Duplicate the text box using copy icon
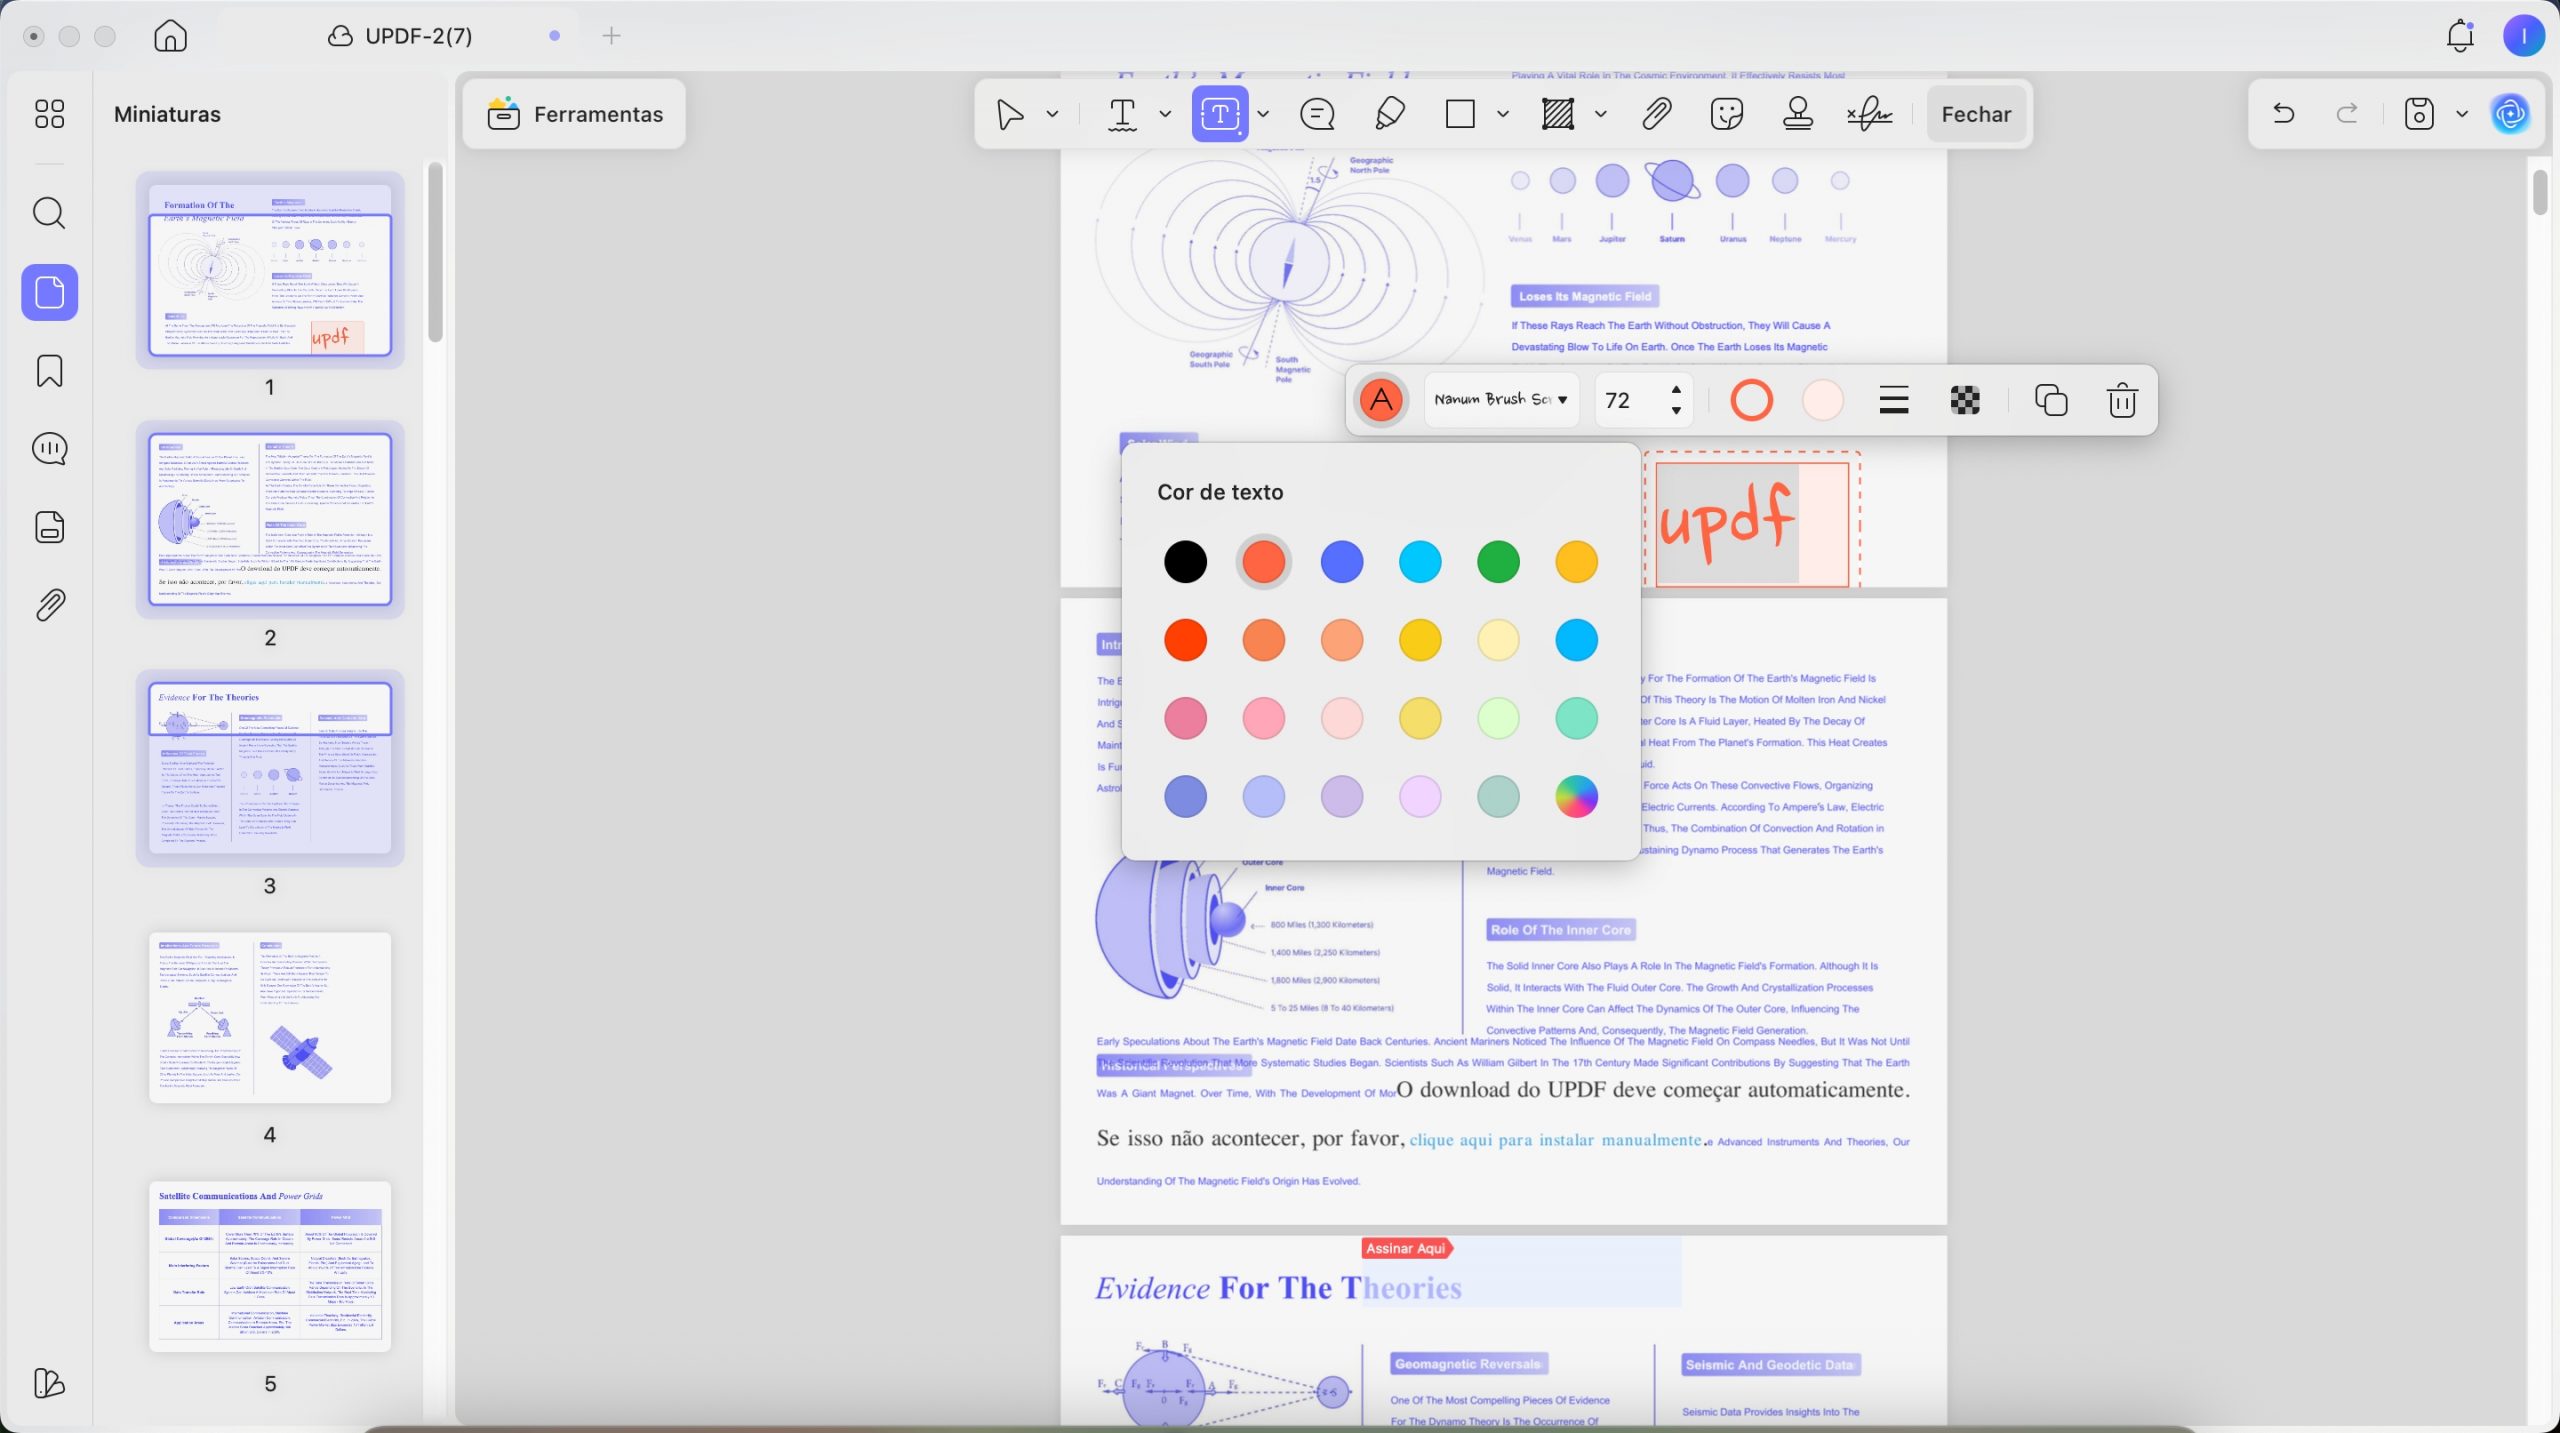The width and height of the screenshot is (2560, 1433). (x=2051, y=400)
